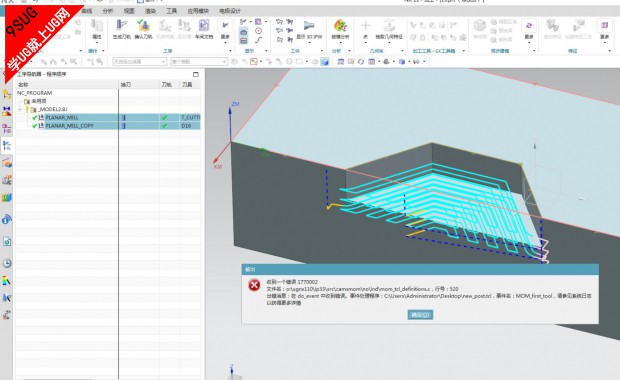The height and width of the screenshot is (380, 620).
Task: Open the Tools (工具) ribbon tab
Action: click(x=172, y=11)
